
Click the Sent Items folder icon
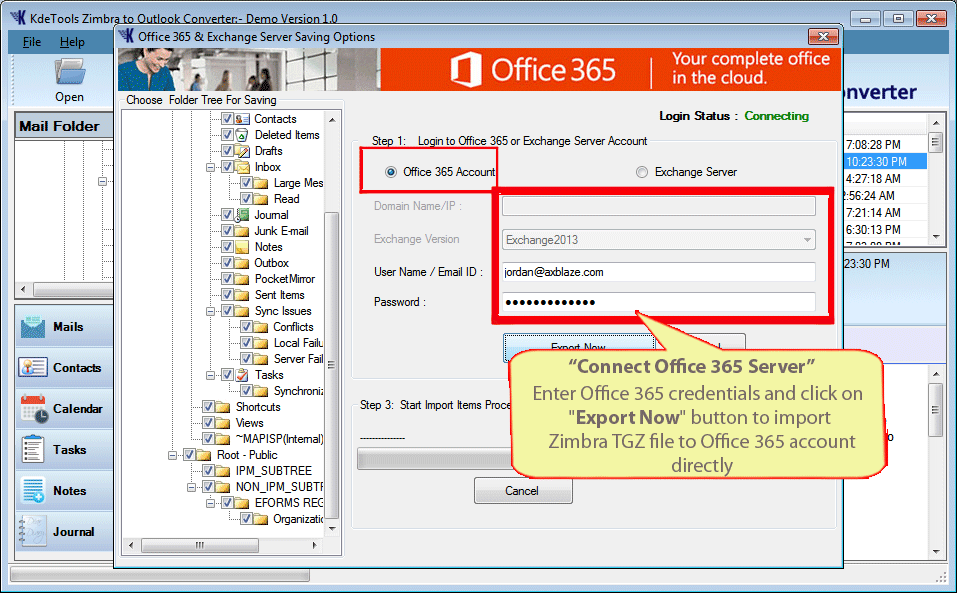pos(242,295)
